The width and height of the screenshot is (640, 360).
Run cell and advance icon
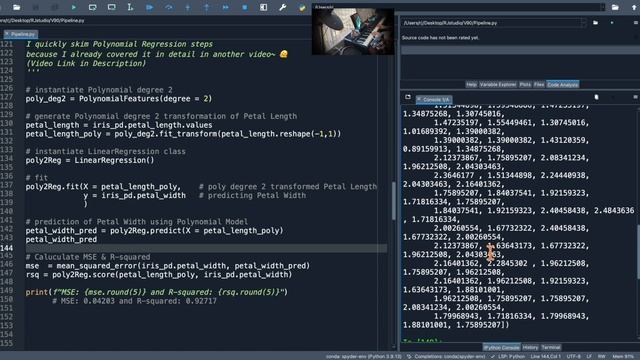[x=111, y=7]
